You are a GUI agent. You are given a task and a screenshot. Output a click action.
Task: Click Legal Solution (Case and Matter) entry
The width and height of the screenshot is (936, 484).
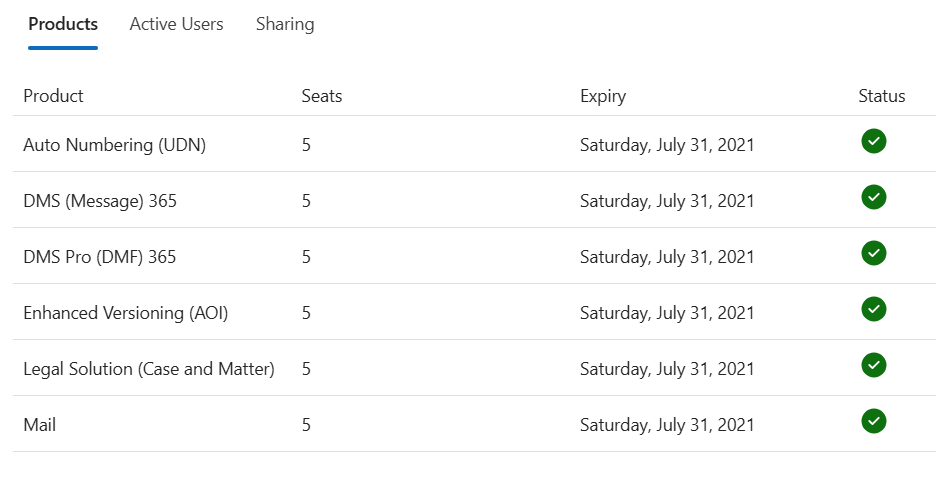[149, 369]
